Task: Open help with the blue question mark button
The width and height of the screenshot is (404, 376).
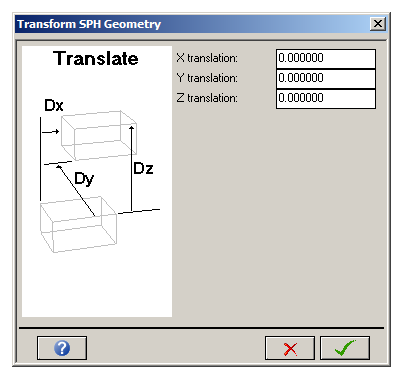Action: 62,348
